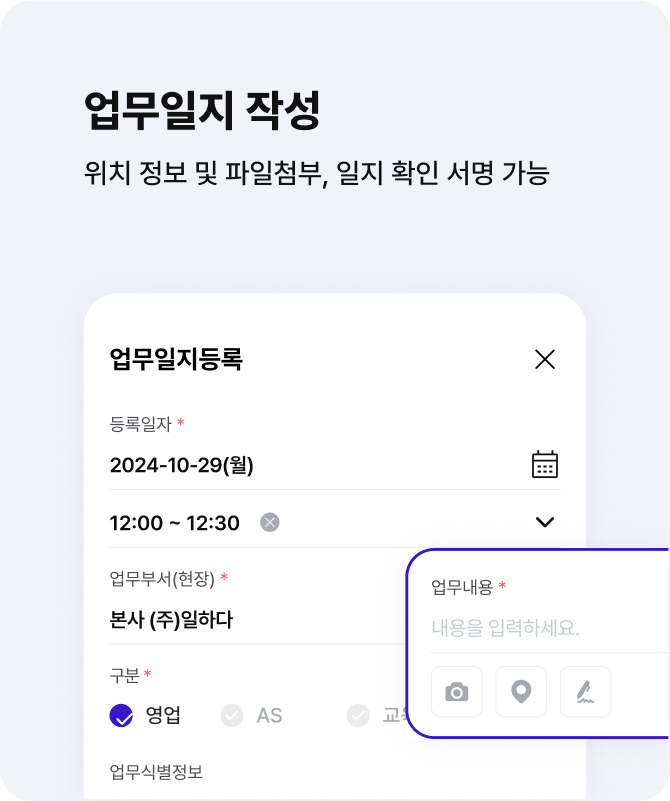Select the partially hidden 교육 radio option
670x801 pixels.
click(x=377, y=715)
